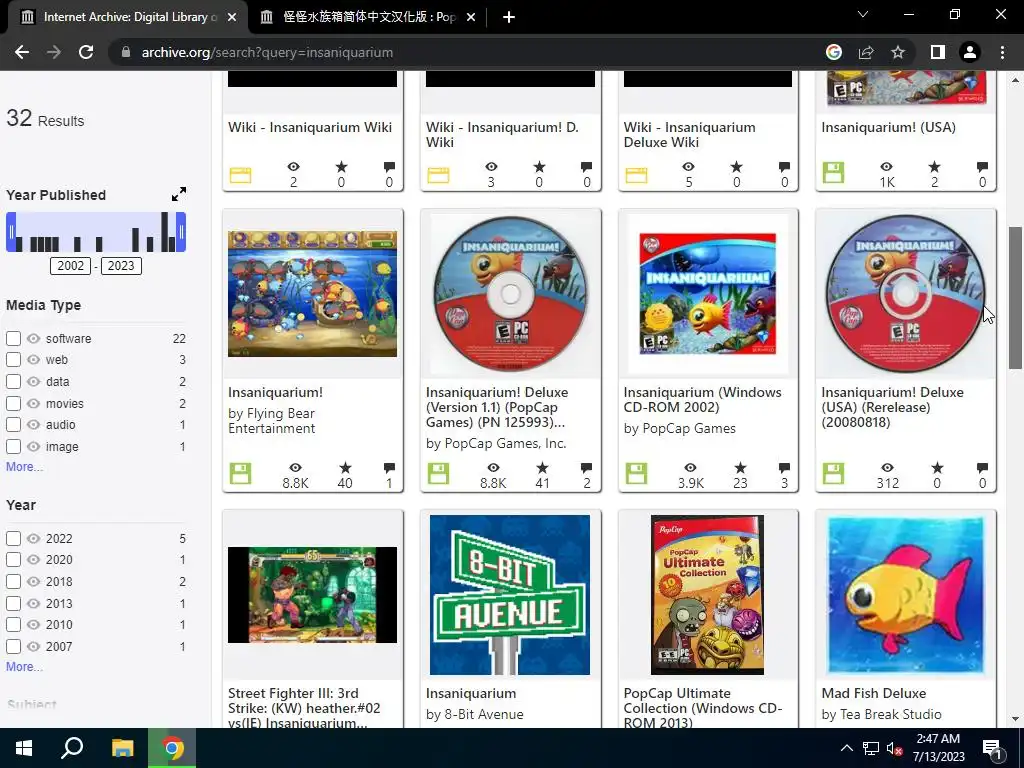Click the share page icon in address bar

click(866, 52)
